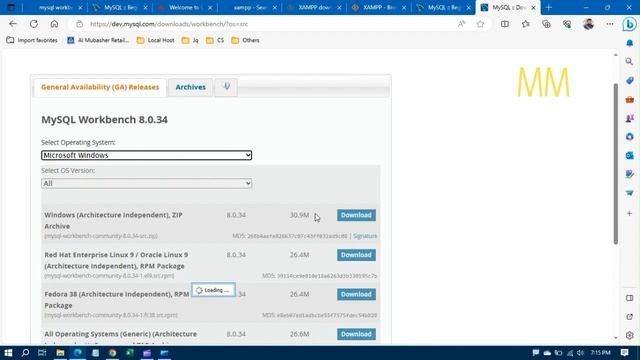Image resolution: width=640 pixels, height=360 pixels.
Task: Open sidebar Outlook icon
Action: (x=629, y=155)
